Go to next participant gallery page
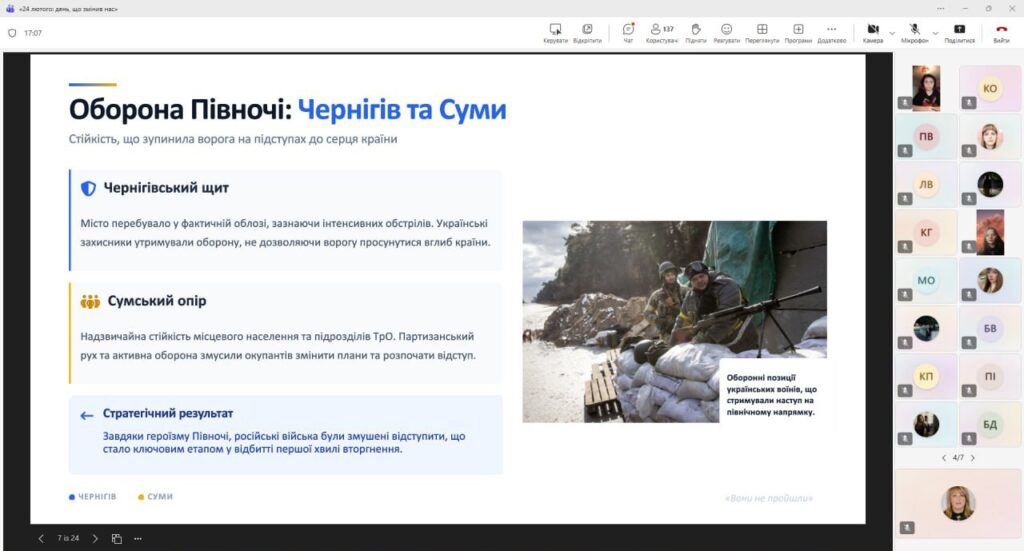This screenshot has width=1024, height=551. (x=973, y=458)
